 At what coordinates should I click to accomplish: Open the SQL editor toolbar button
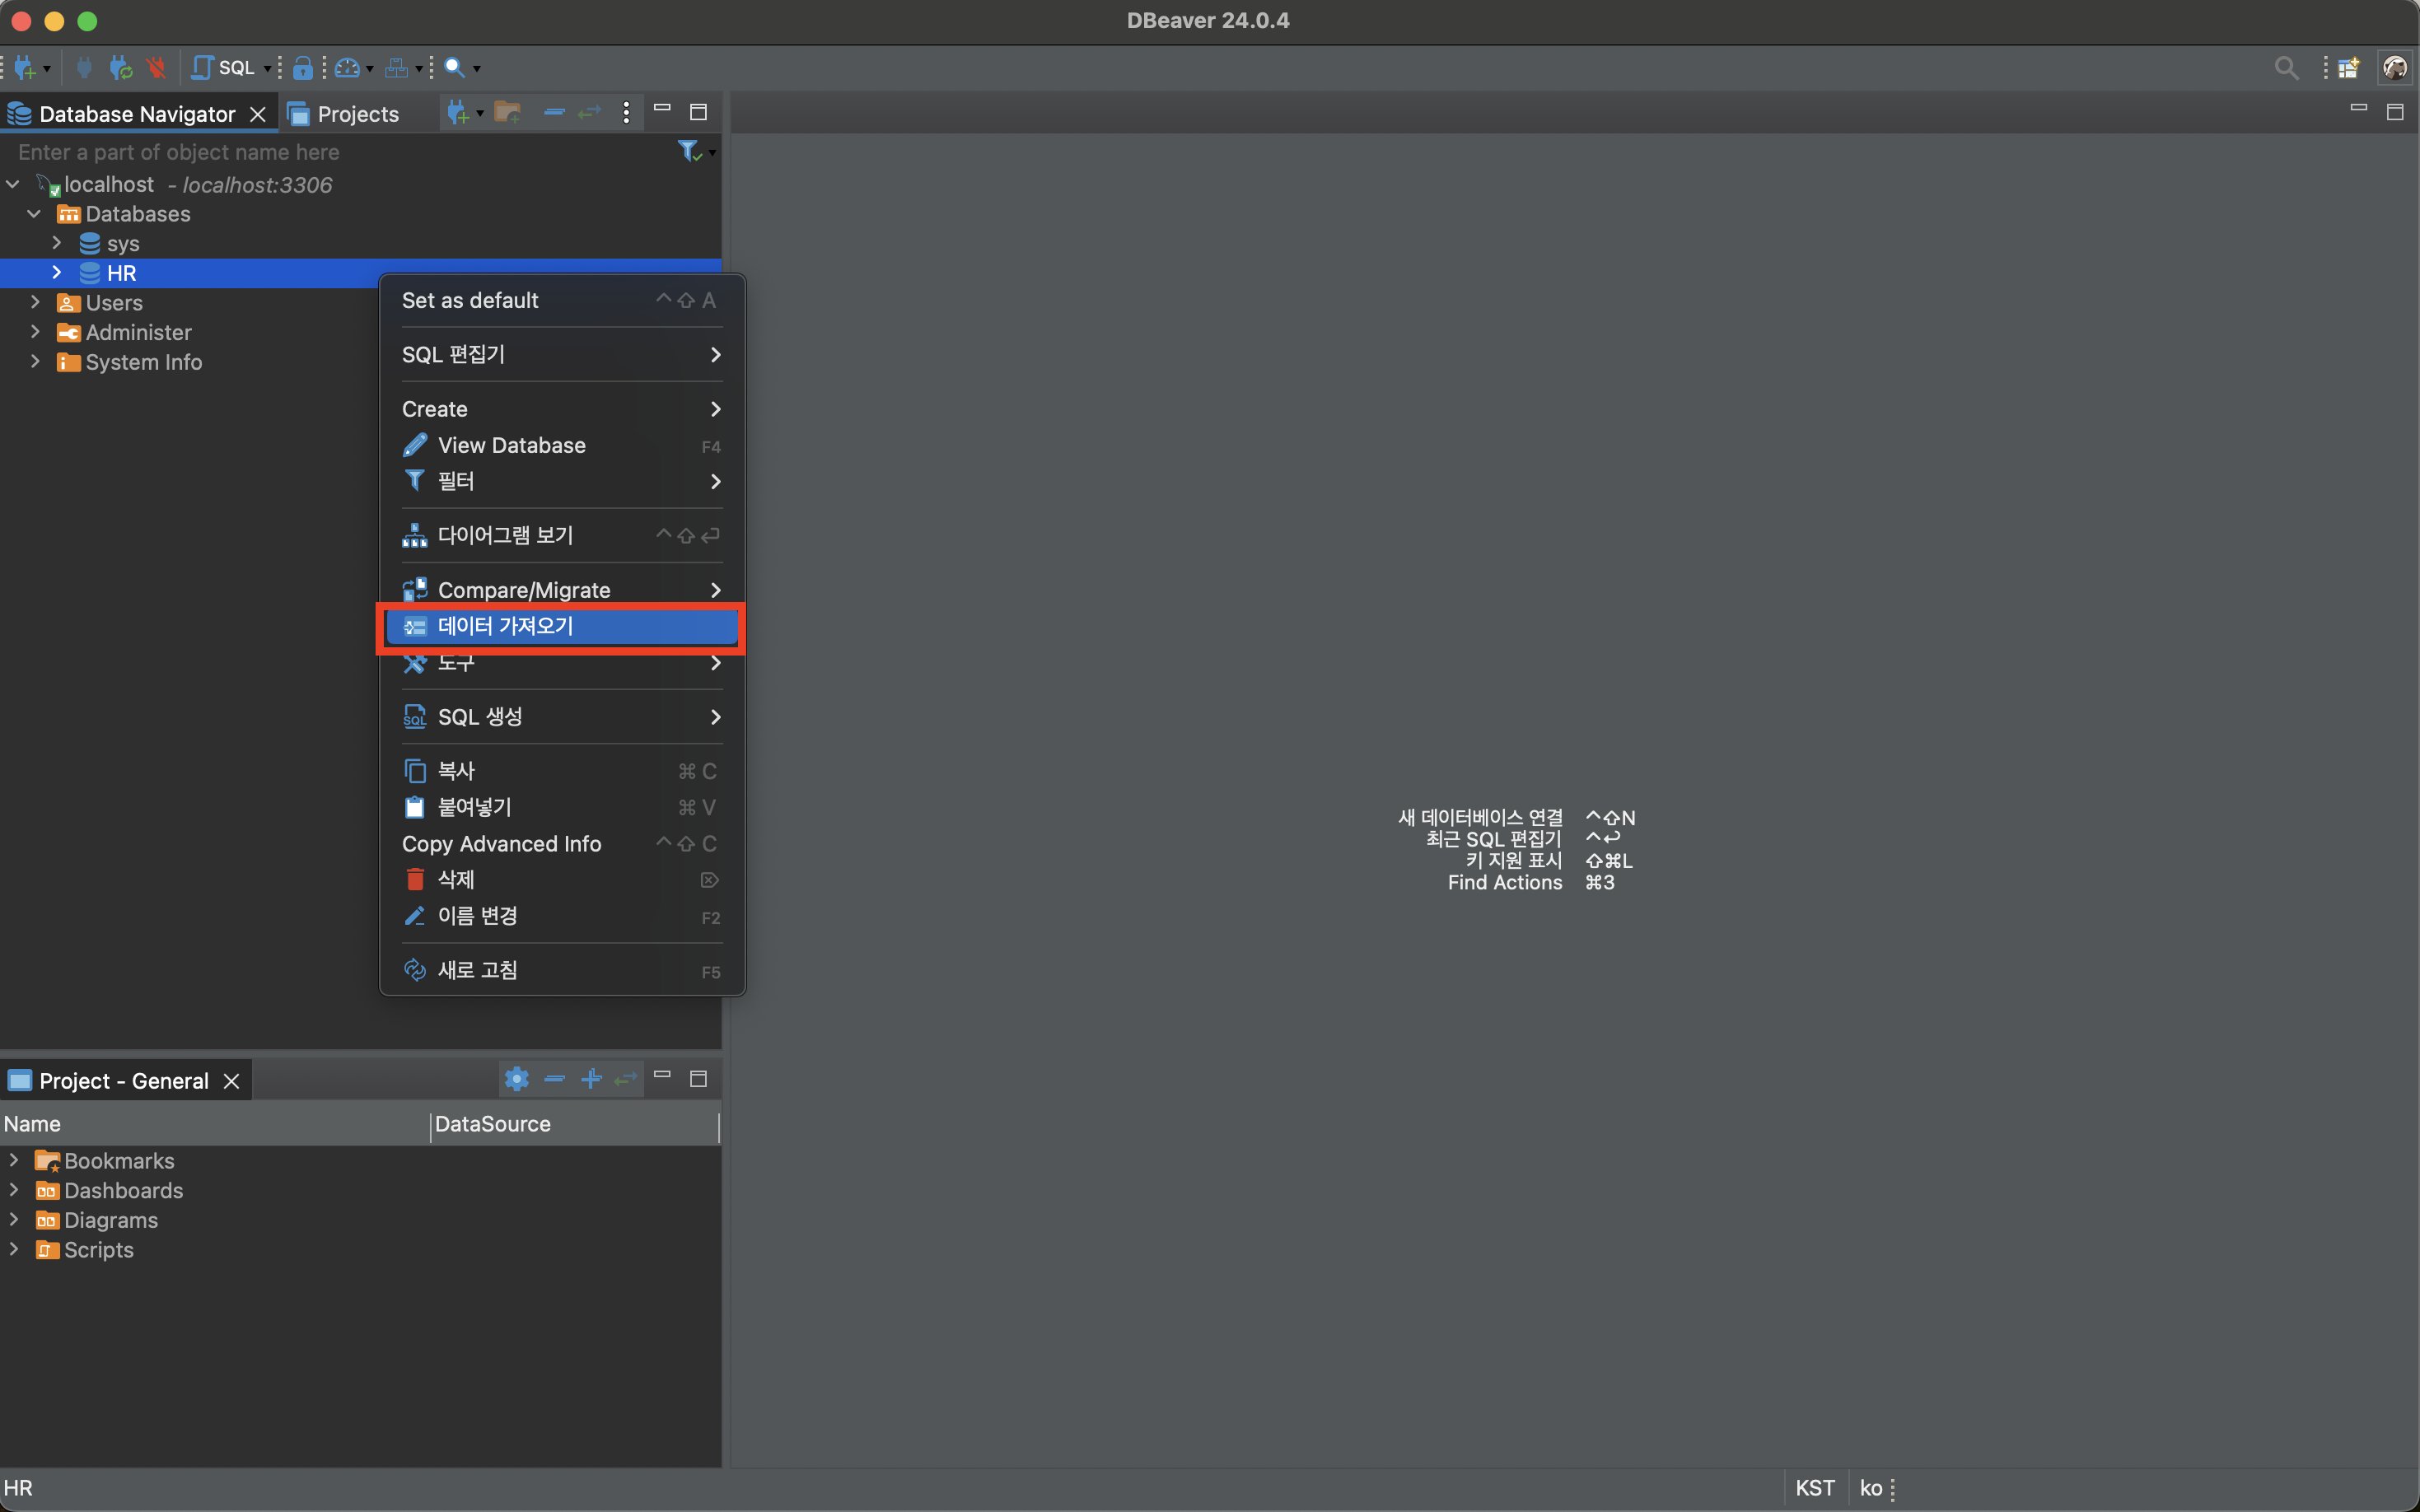(224, 67)
